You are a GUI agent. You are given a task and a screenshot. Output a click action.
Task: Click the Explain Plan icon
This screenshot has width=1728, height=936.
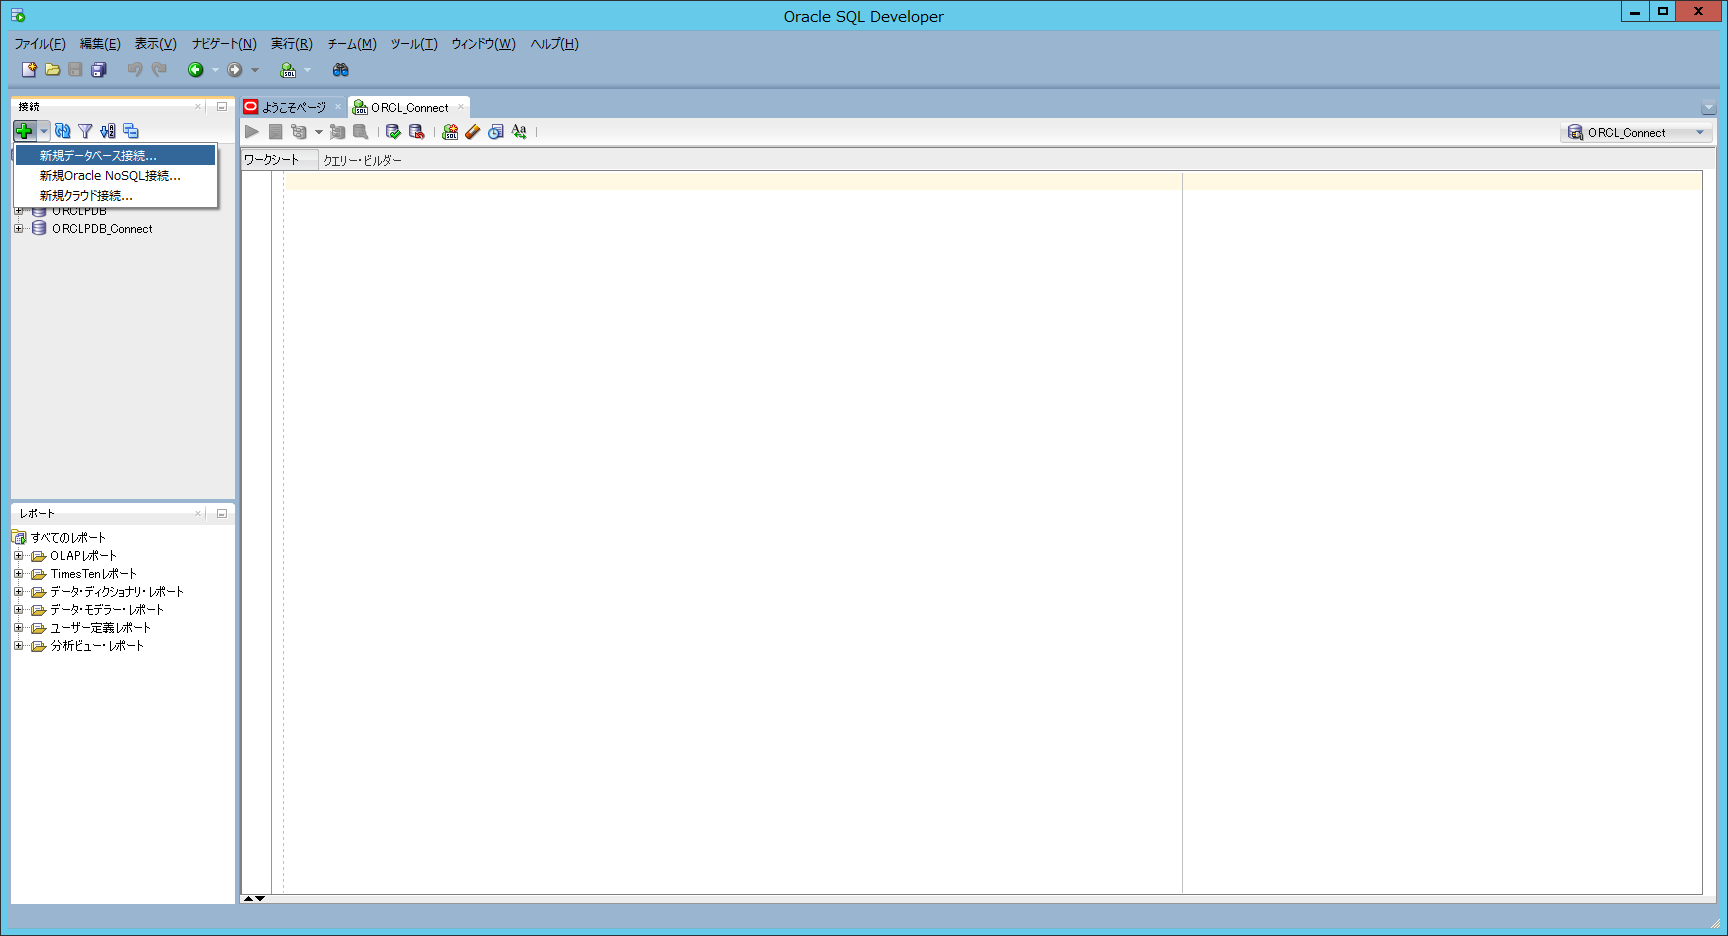click(299, 132)
